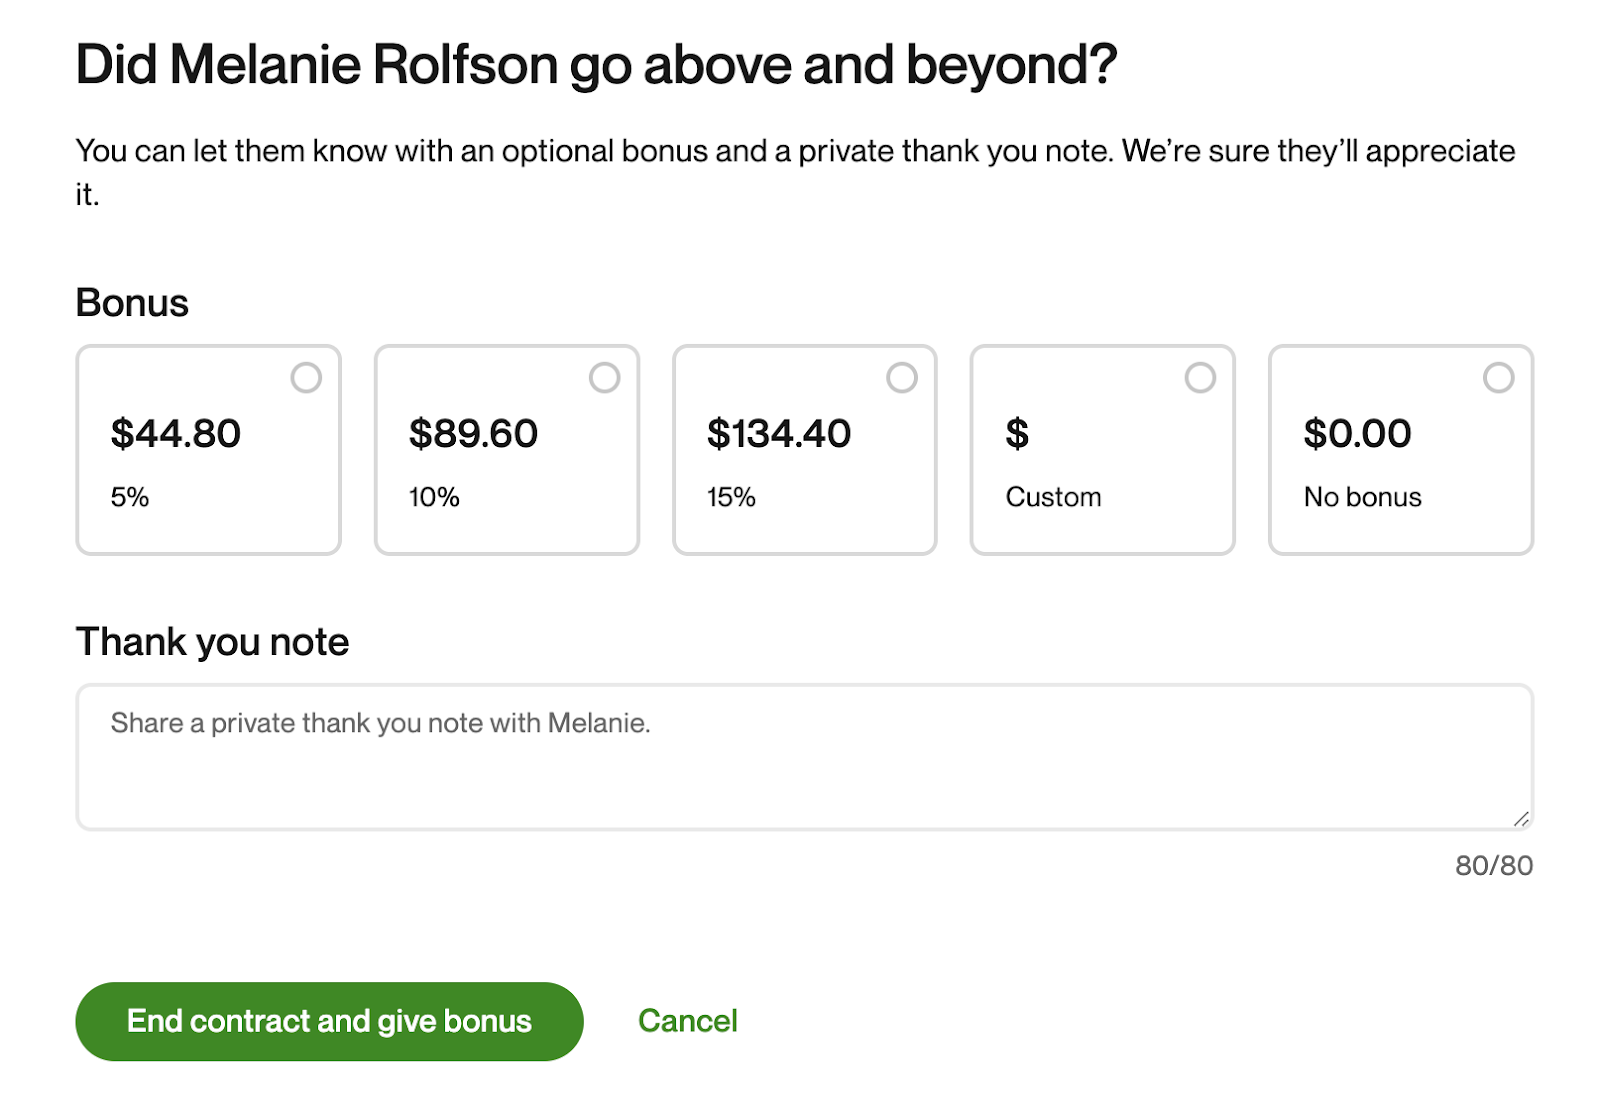
Task: Select the 15% bonus radio circle
Action: [902, 378]
